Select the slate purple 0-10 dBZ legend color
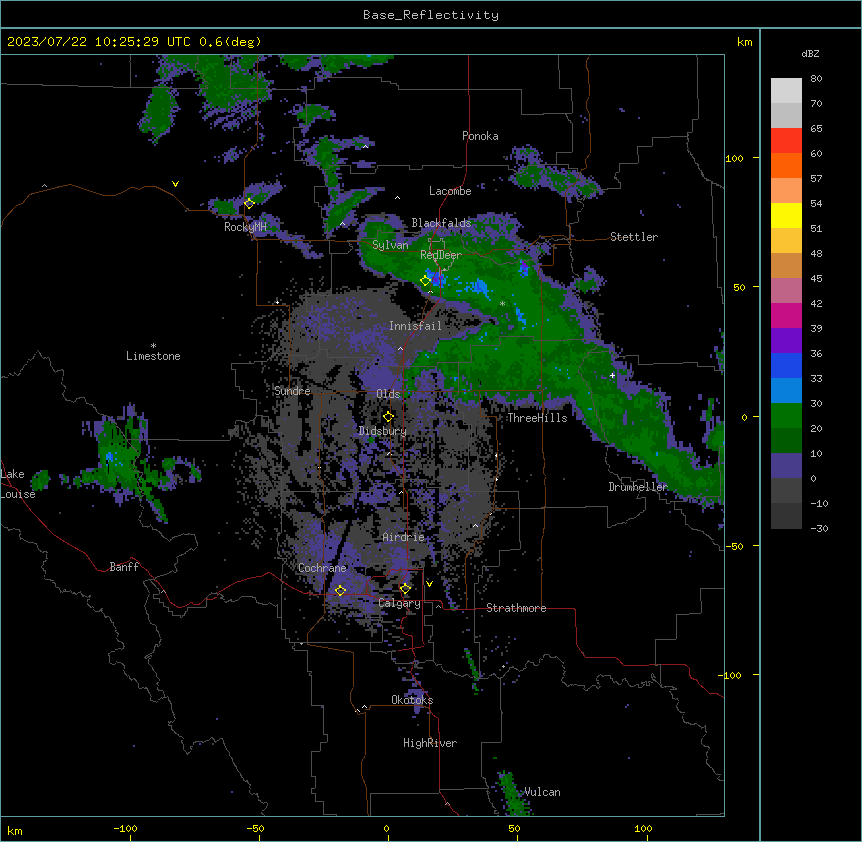The image size is (862, 842). 786,466
